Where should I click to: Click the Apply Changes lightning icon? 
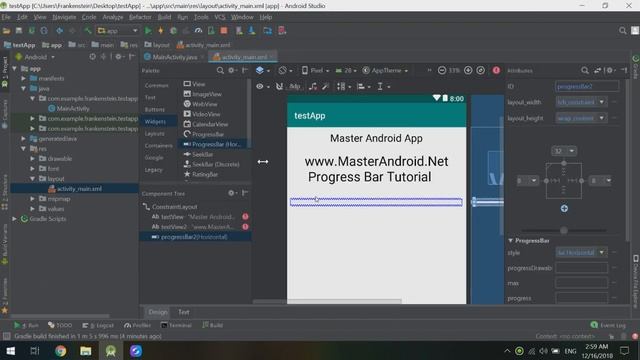pos(160,31)
